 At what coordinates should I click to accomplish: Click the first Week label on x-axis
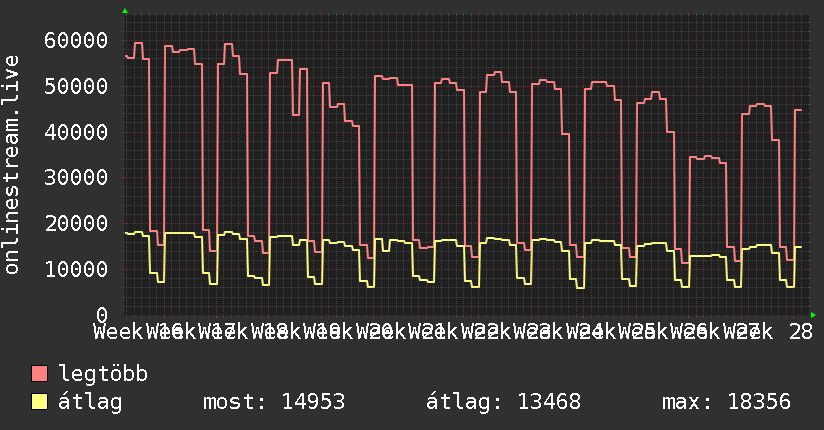(118, 332)
